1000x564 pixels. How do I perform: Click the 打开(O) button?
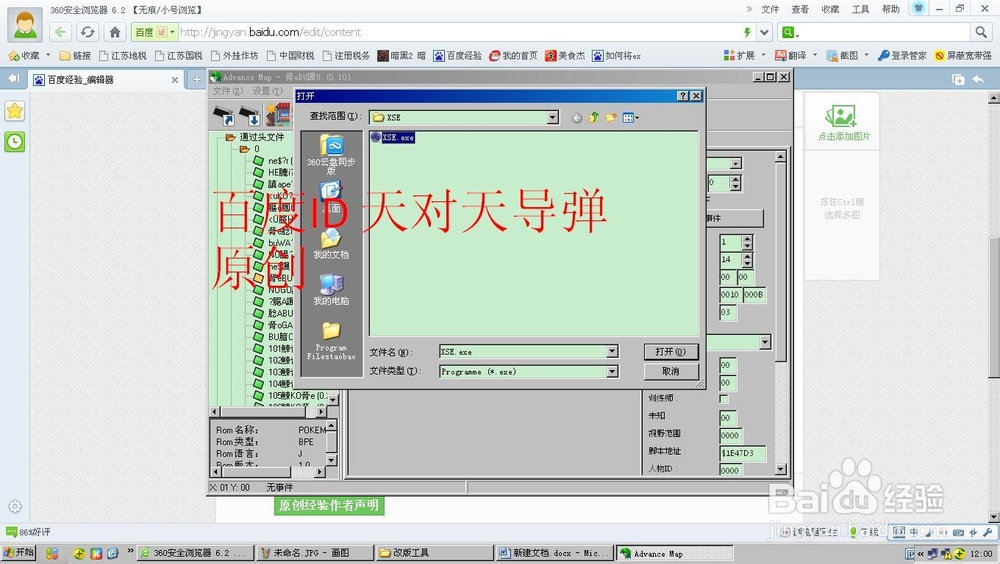[x=671, y=352]
